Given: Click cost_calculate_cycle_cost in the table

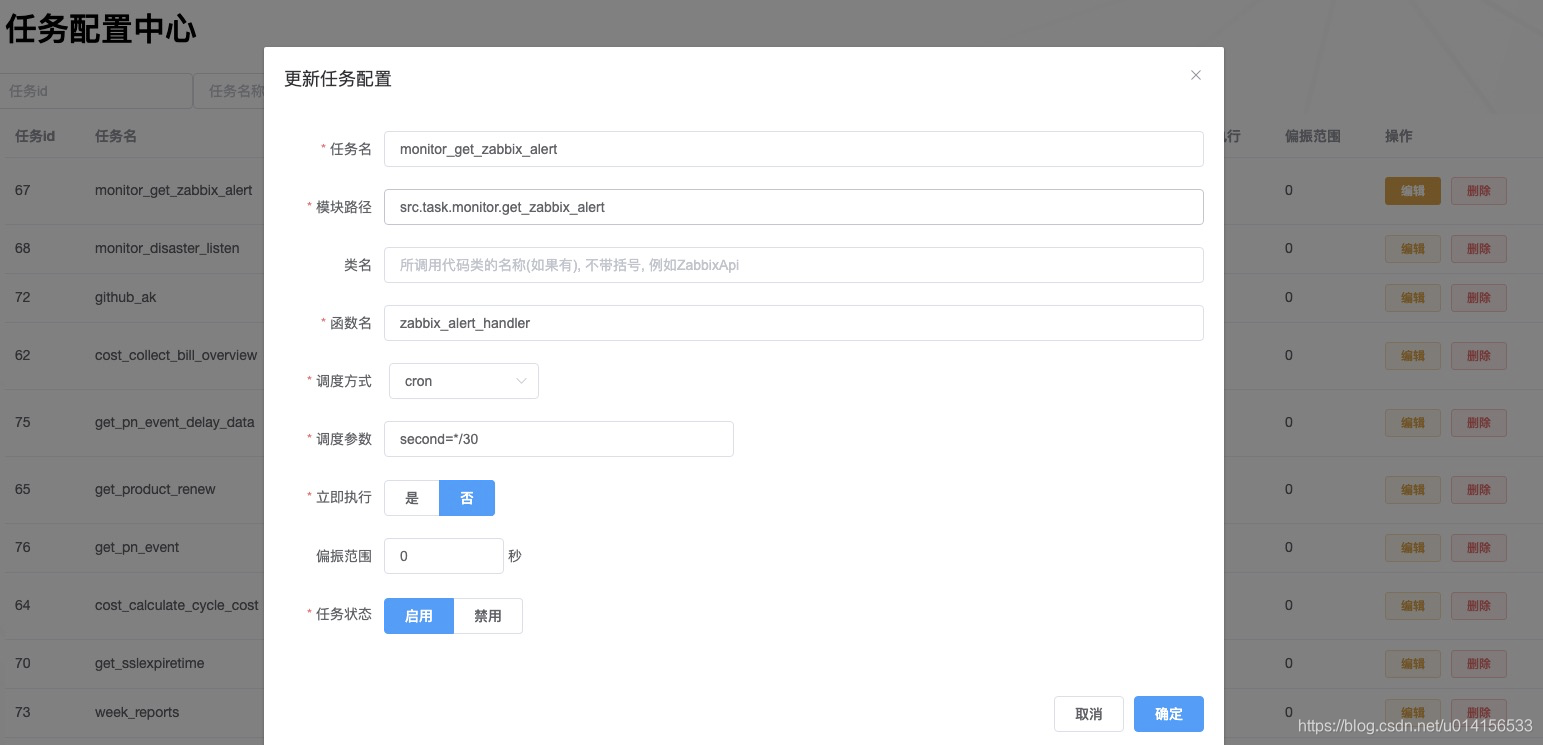Looking at the screenshot, I should 177,605.
